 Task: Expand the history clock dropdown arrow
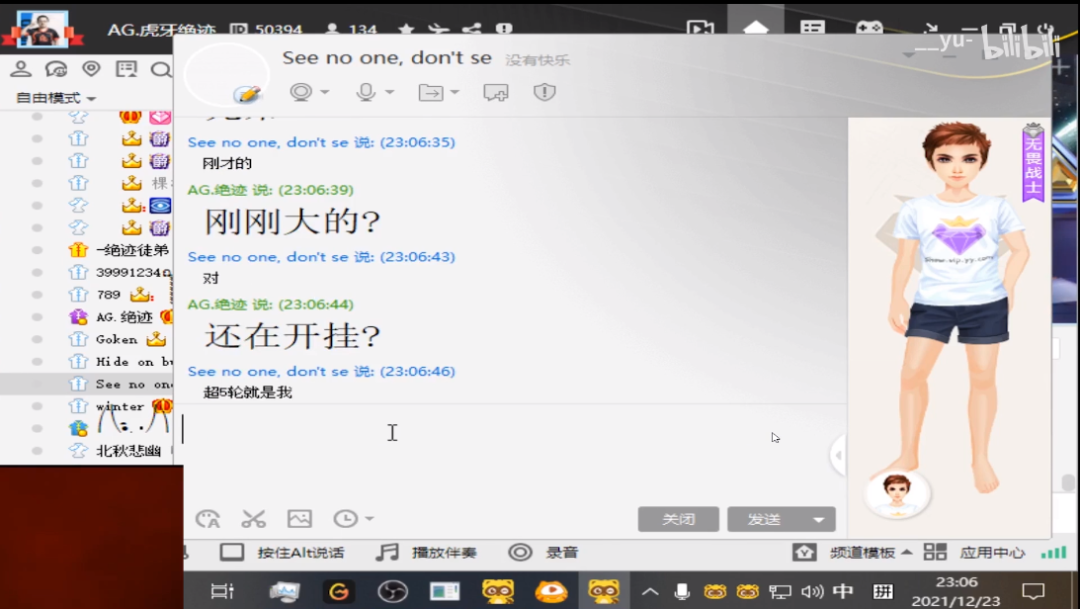coord(369,519)
